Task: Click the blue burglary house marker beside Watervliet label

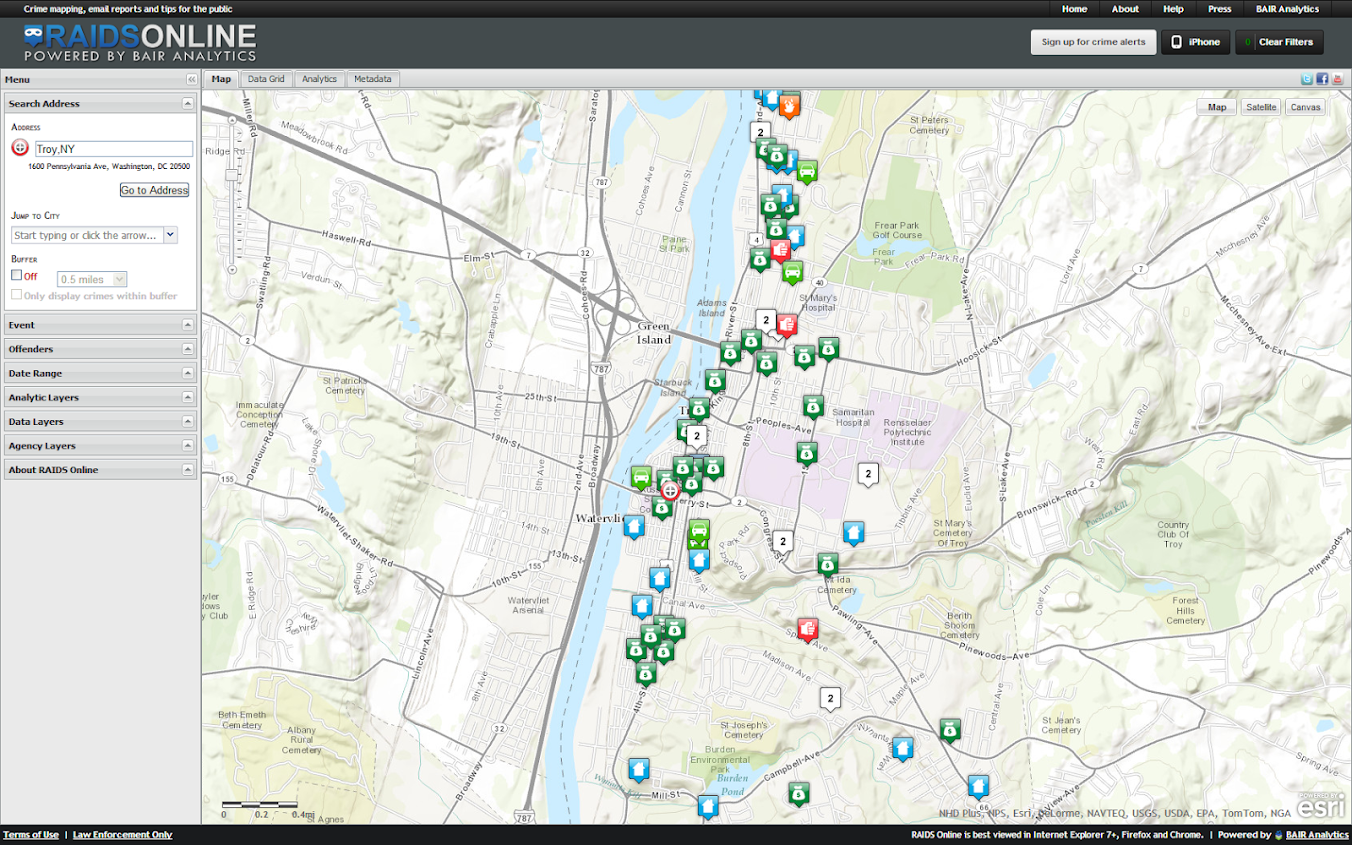Action: pyautogui.click(x=634, y=525)
